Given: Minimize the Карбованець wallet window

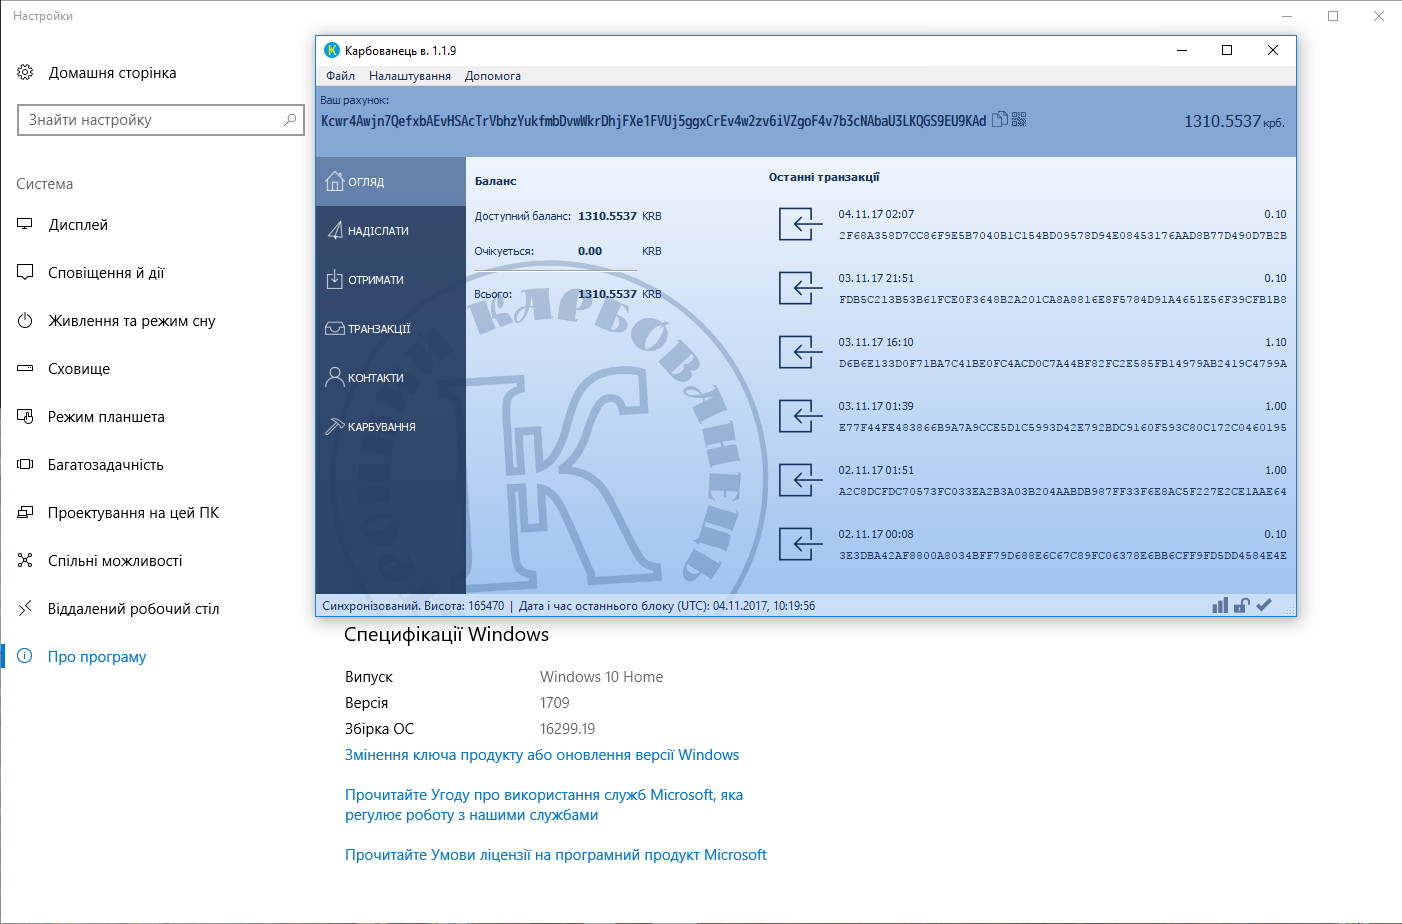Looking at the screenshot, I should pos(1182,50).
